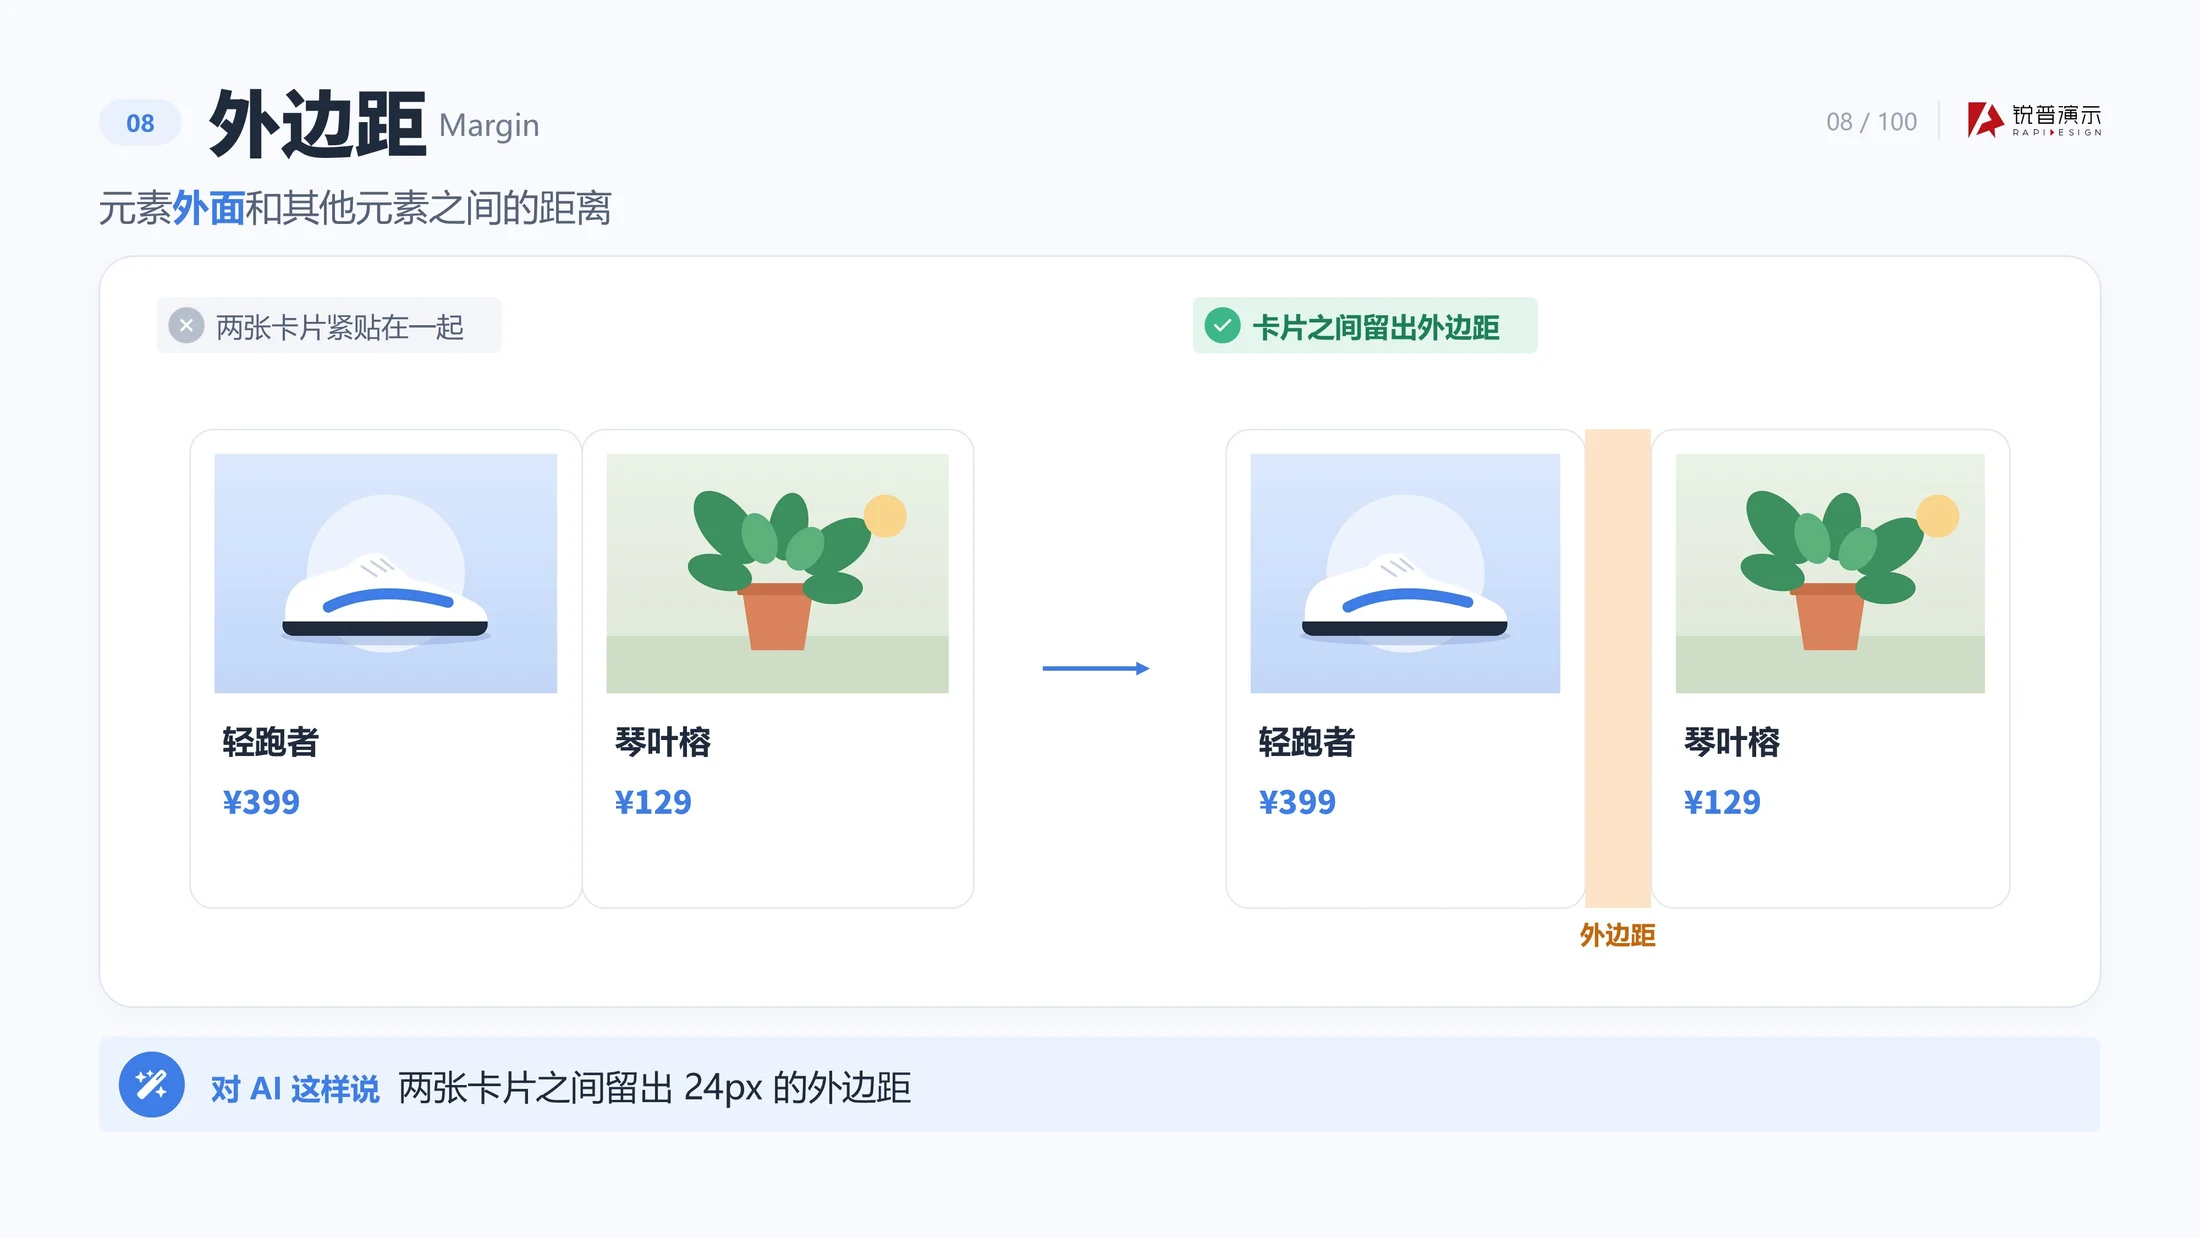Click ¥129 price in the touching cards
Image resolution: width=2200 pixels, height=1238 pixels.
pyautogui.click(x=653, y=802)
